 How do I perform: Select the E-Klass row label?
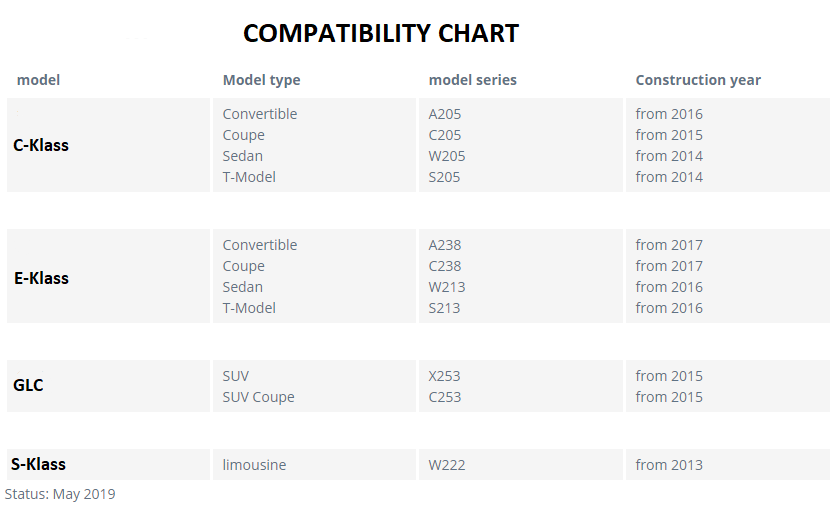coord(41,278)
